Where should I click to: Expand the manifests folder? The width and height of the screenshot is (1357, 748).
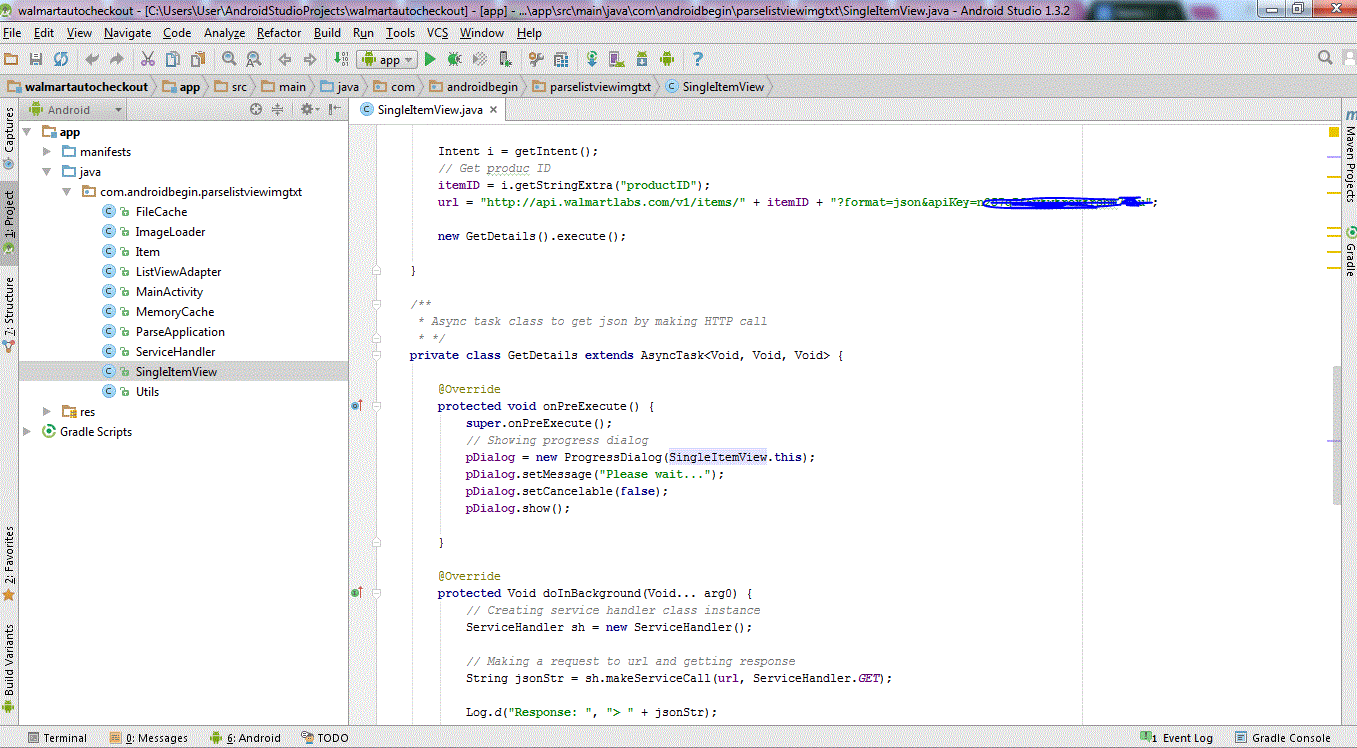[47, 152]
